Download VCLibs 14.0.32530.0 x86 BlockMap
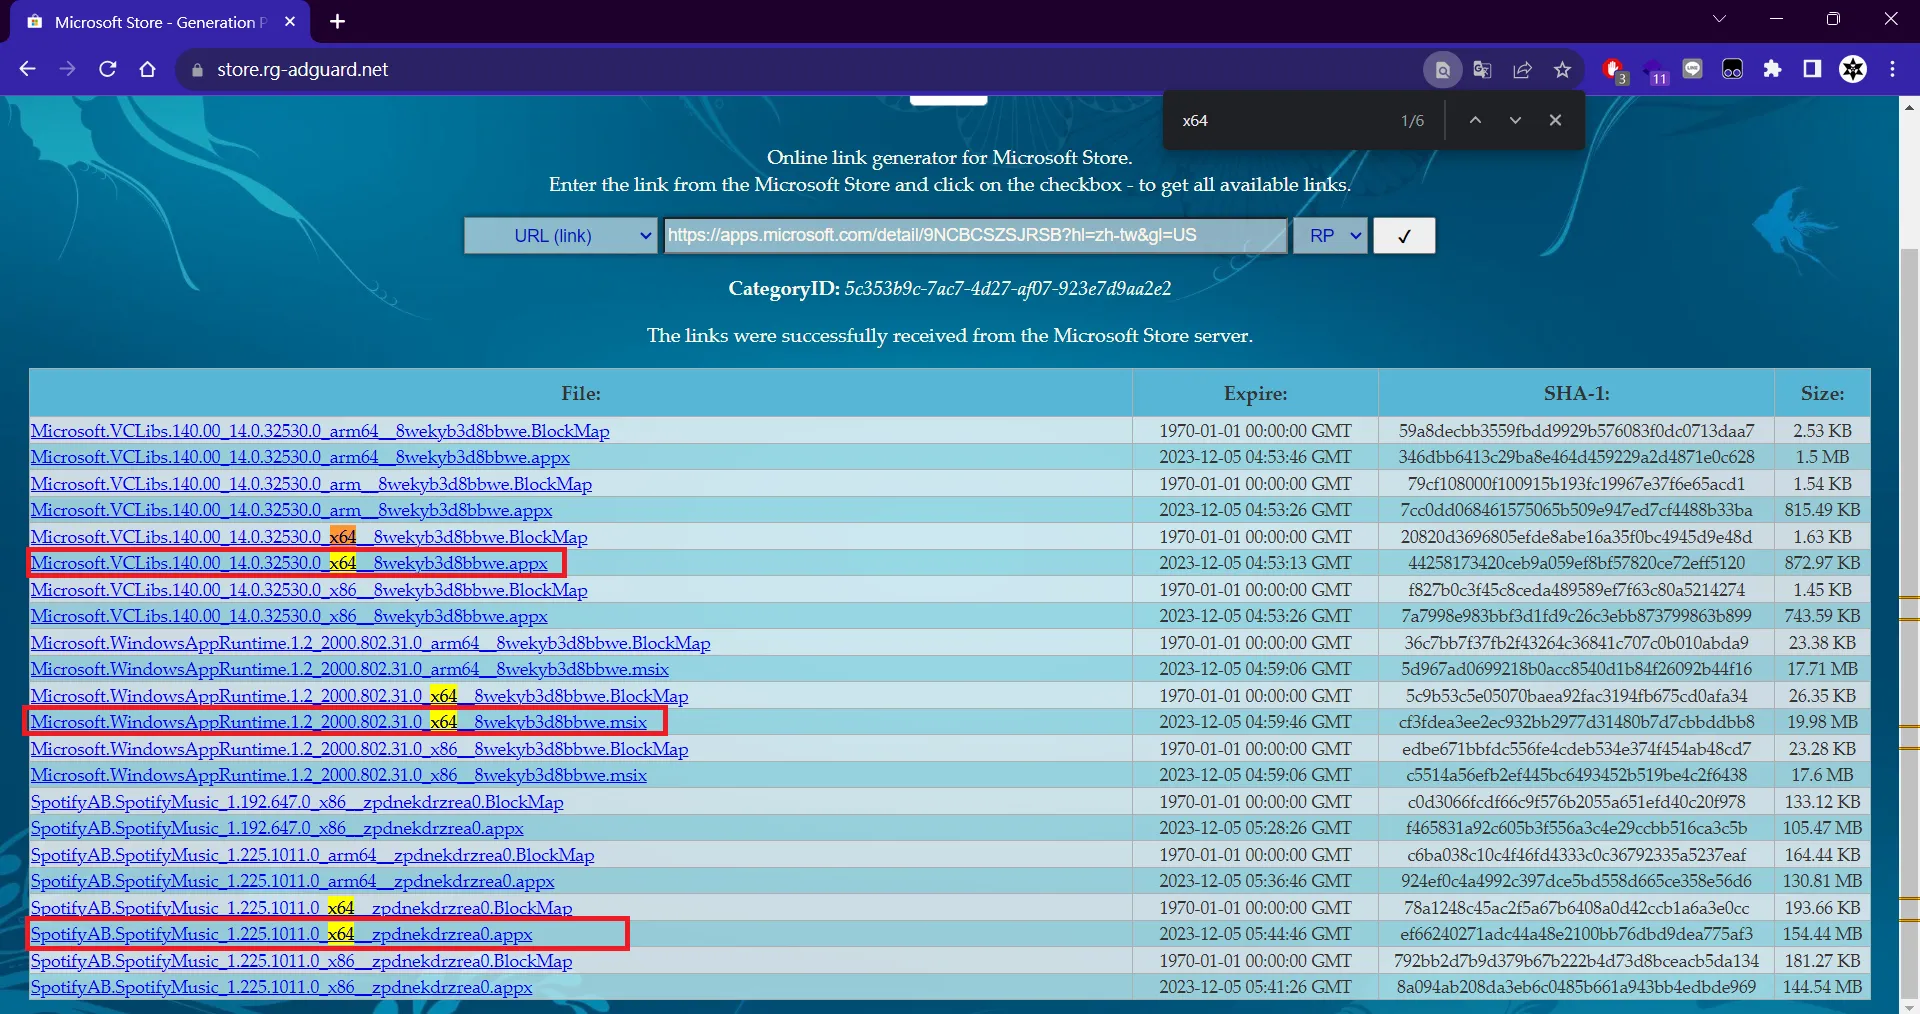1920x1014 pixels. 309,590
